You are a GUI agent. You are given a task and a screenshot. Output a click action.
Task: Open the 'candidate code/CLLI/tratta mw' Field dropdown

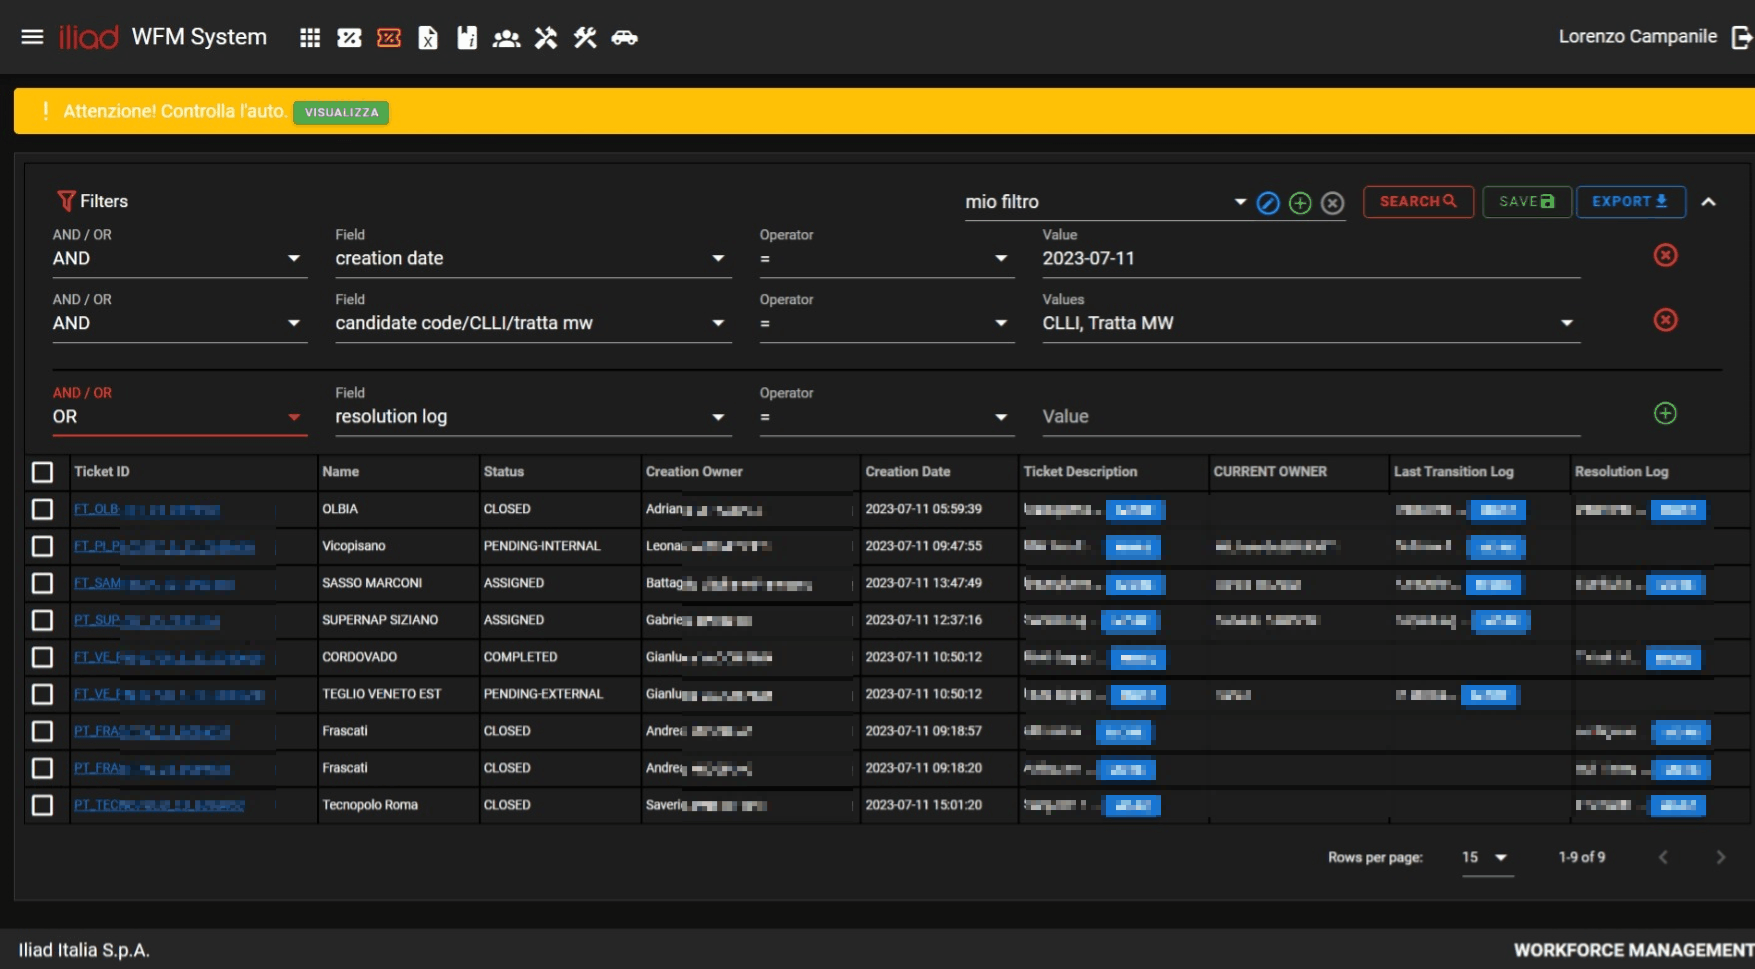coord(533,323)
